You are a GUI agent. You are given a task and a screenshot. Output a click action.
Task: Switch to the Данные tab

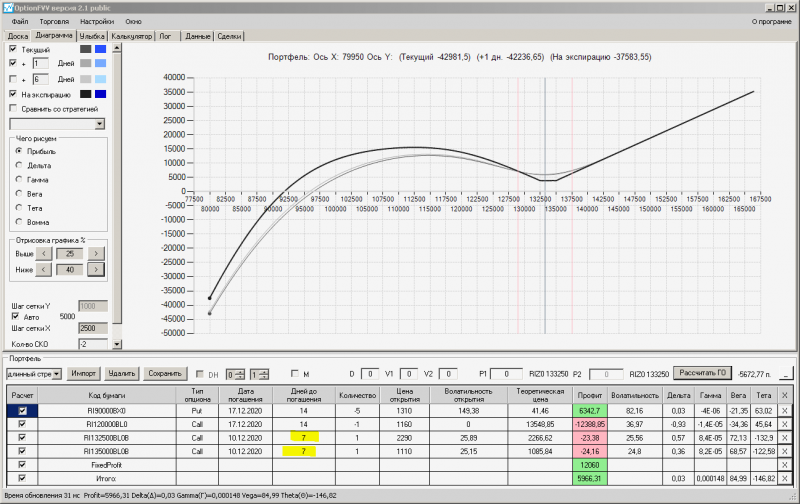tap(197, 36)
